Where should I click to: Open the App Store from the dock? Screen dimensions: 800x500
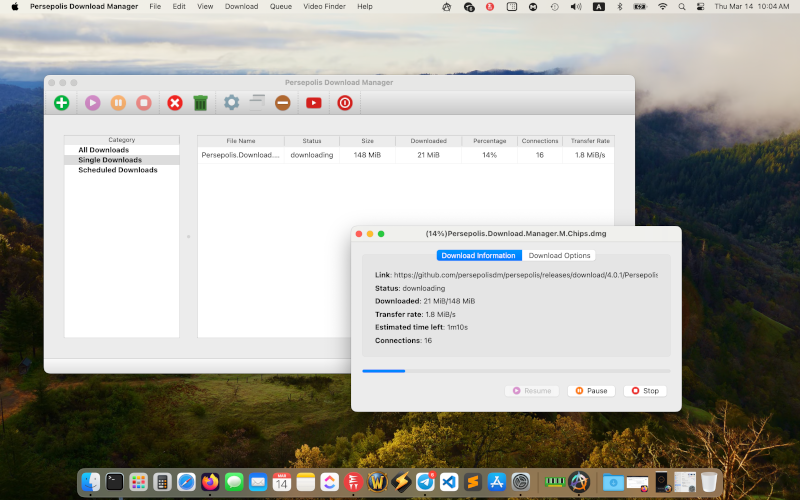[496, 482]
